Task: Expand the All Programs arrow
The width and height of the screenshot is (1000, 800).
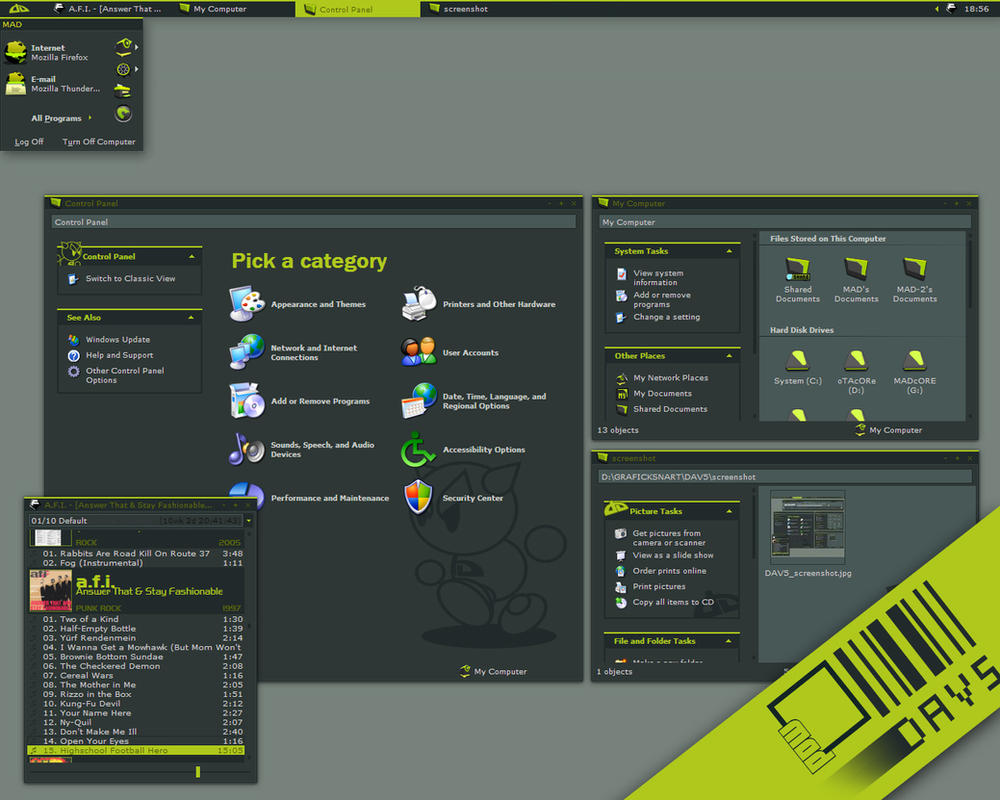Action: click(x=90, y=118)
